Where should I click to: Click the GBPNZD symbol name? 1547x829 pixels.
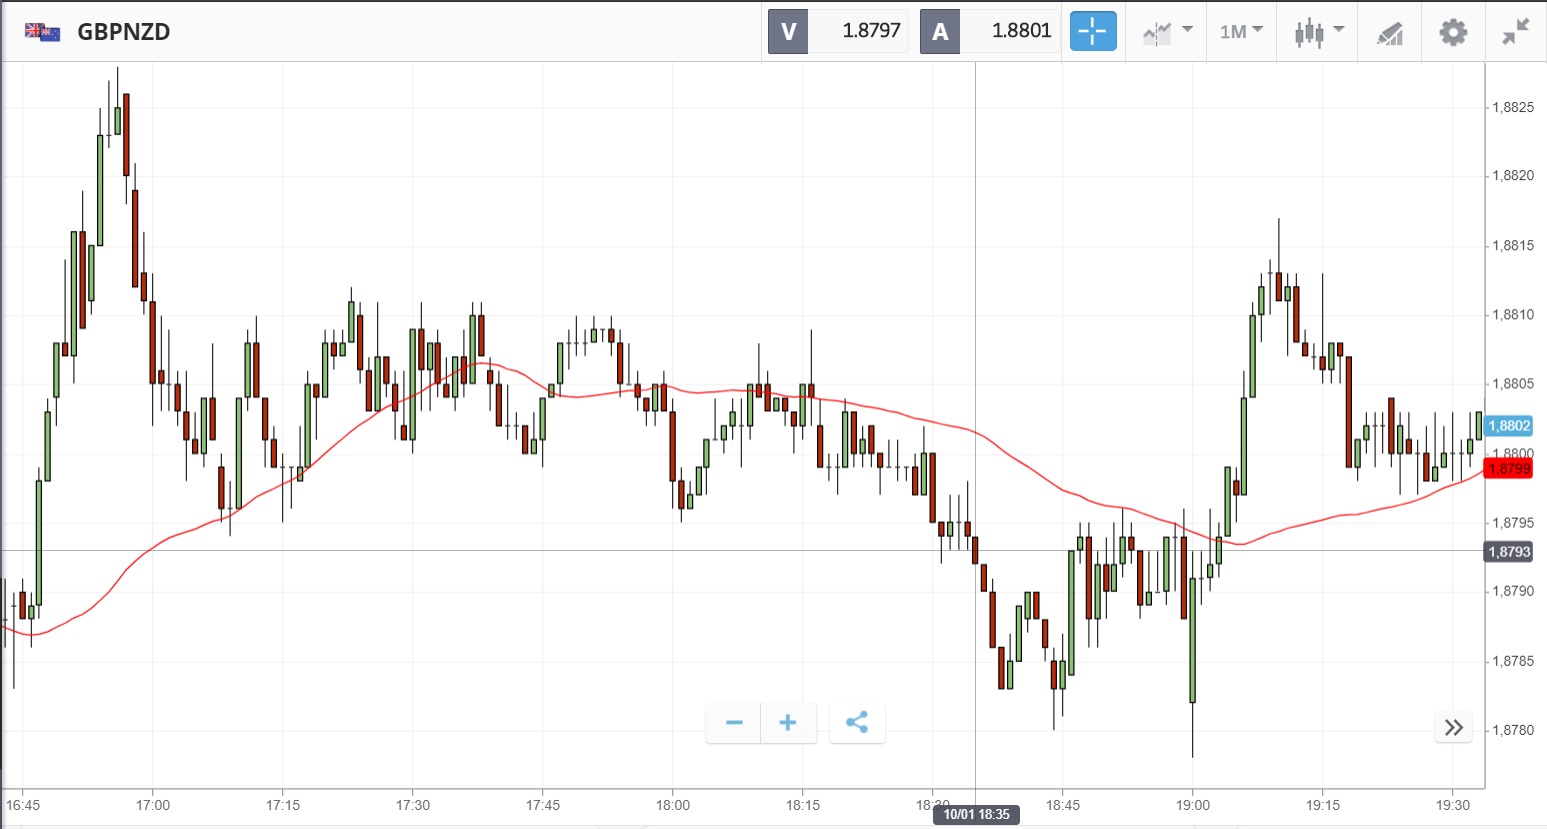point(124,32)
